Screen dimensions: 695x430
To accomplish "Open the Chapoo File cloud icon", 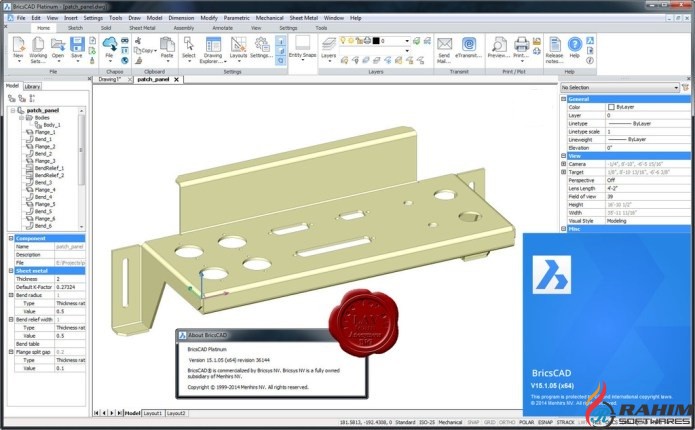I will tap(109, 44).
